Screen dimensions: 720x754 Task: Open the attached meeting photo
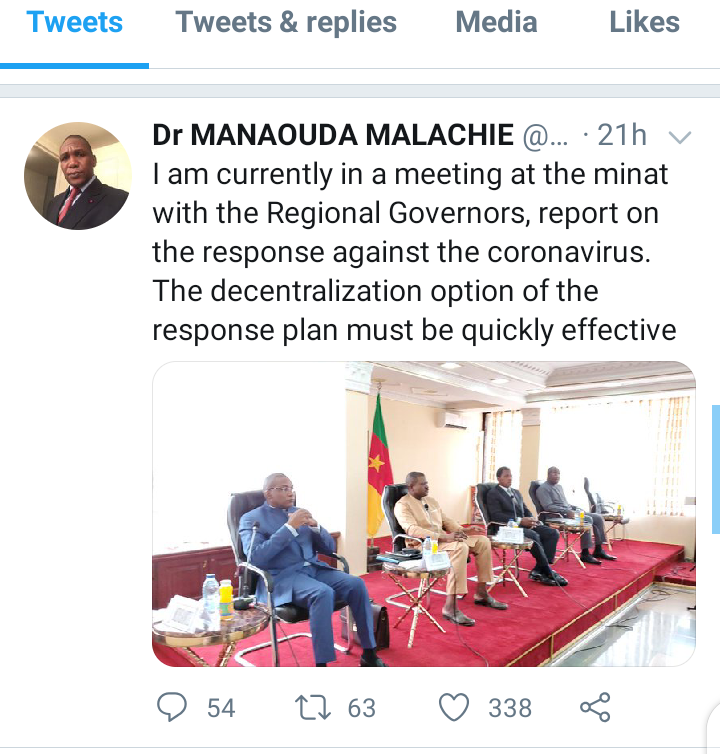tap(424, 514)
